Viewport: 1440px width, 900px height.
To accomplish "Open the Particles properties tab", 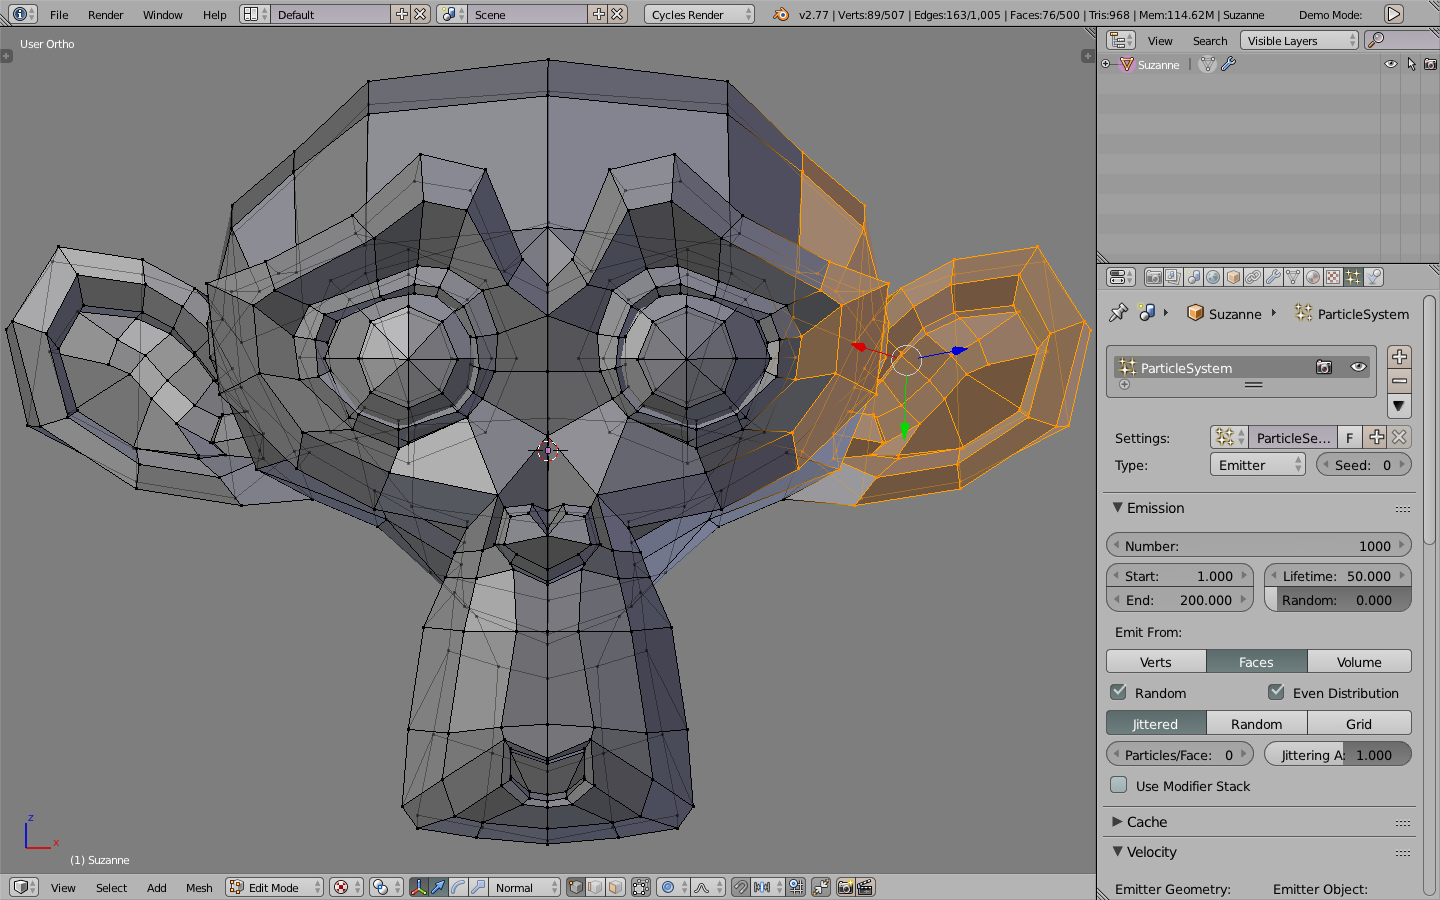I will click(1353, 277).
